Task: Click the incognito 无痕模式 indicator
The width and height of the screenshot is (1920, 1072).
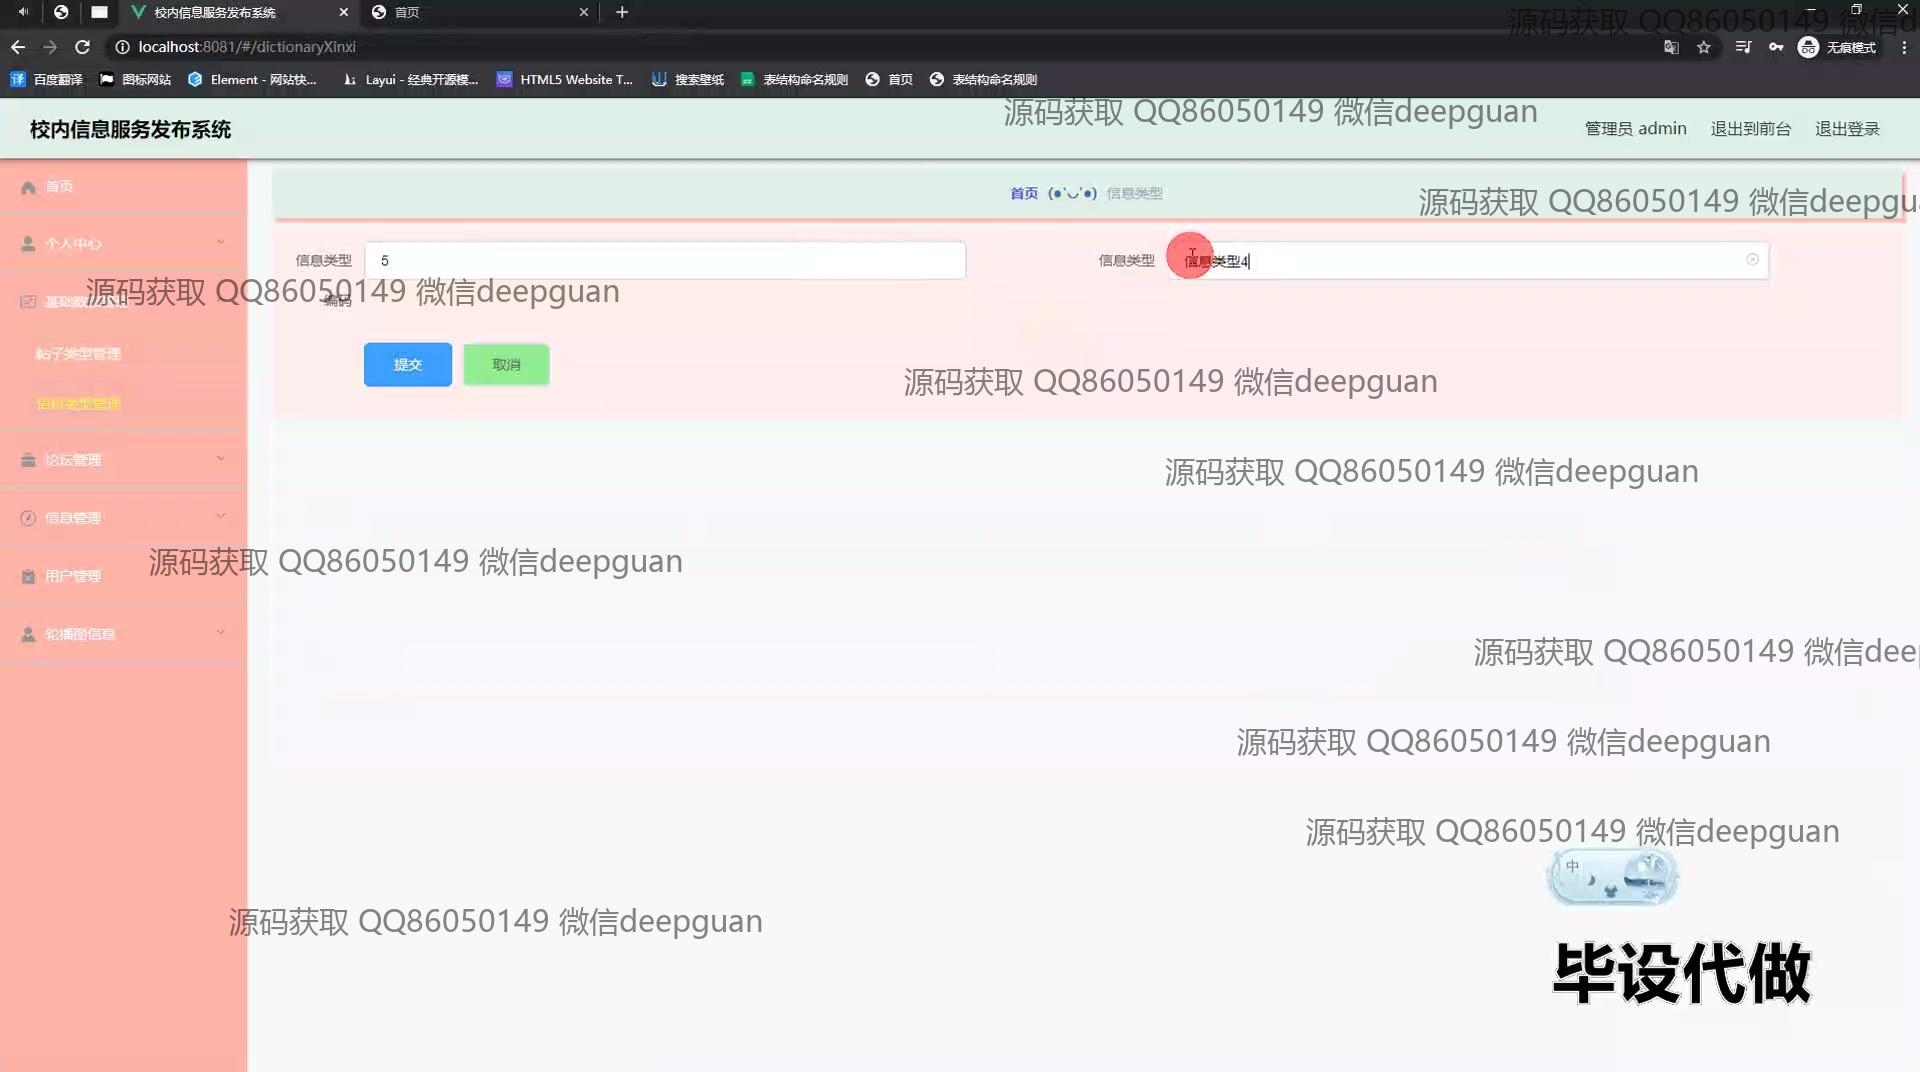Action: coord(1837,47)
